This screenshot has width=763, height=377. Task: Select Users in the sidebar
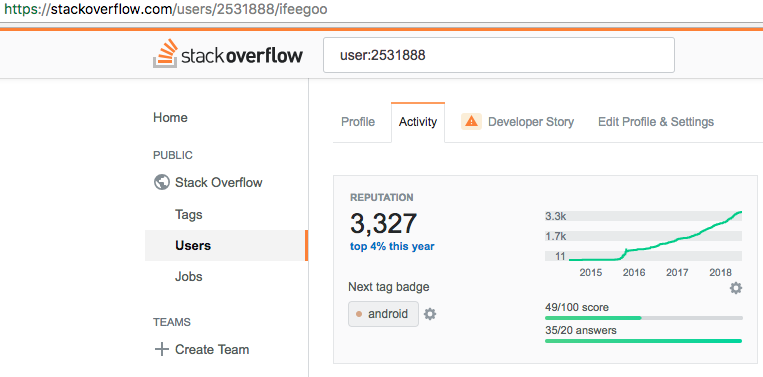point(226,245)
